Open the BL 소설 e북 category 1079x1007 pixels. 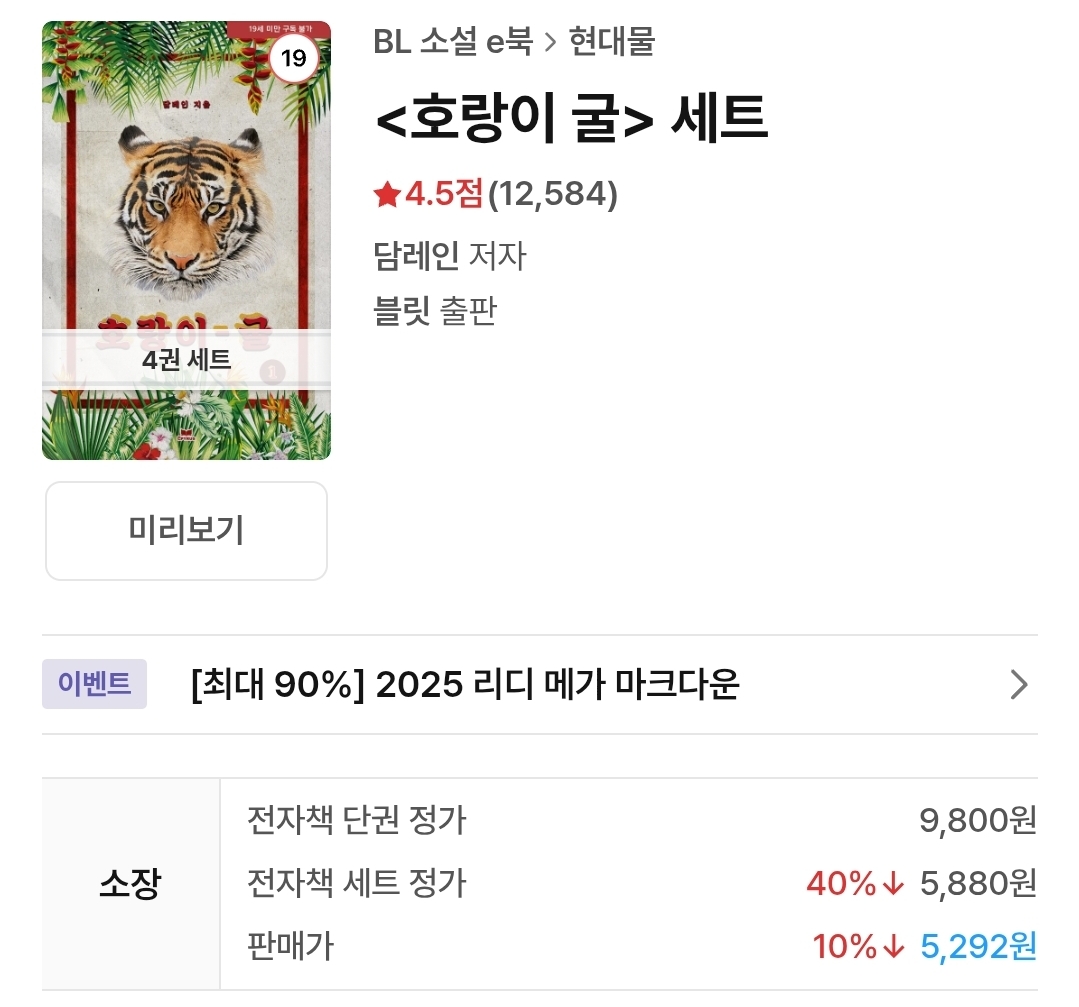tap(452, 42)
